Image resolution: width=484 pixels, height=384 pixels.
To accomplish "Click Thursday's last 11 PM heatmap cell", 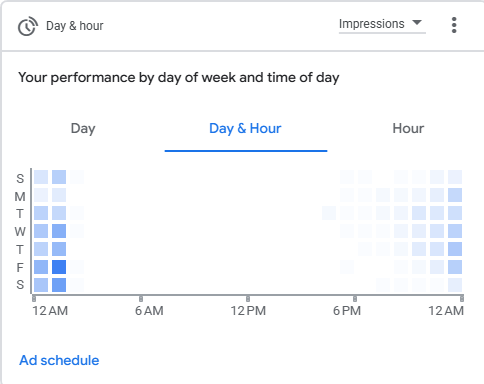I will tap(455, 249).
